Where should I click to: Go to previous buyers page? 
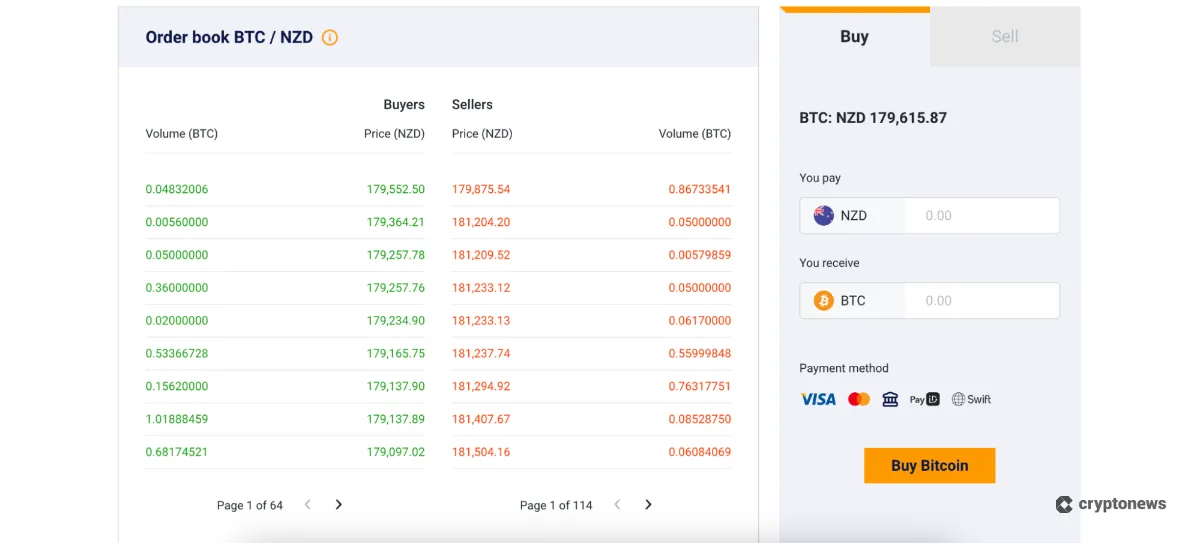pyautogui.click(x=308, y=505)
